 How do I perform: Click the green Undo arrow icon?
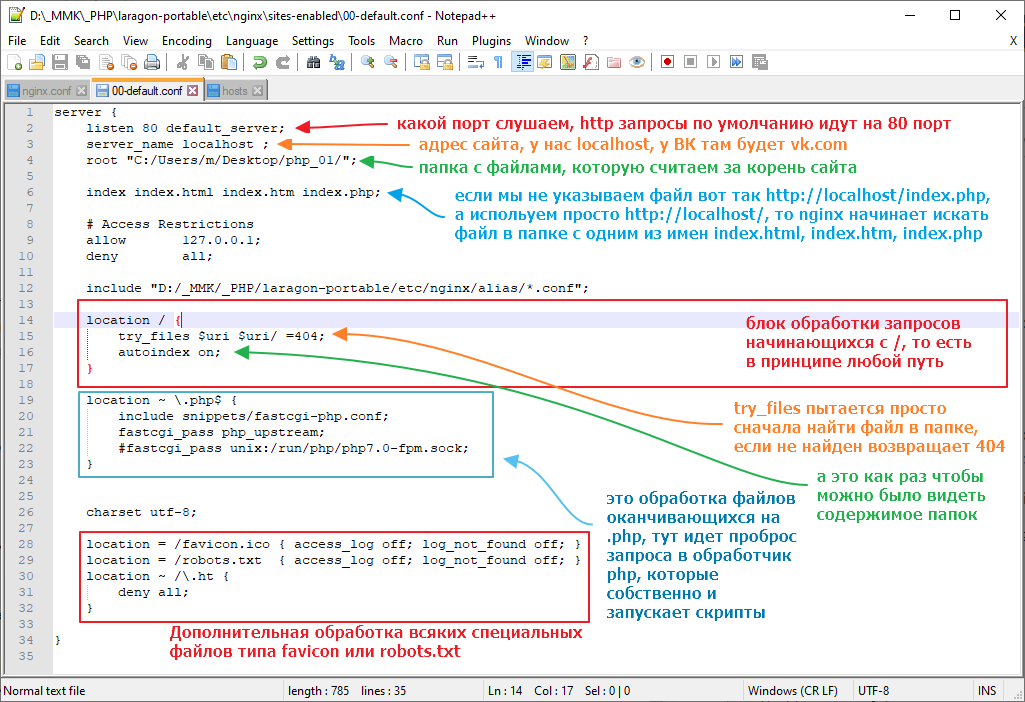pyautogui.click(x=259, y=62)
